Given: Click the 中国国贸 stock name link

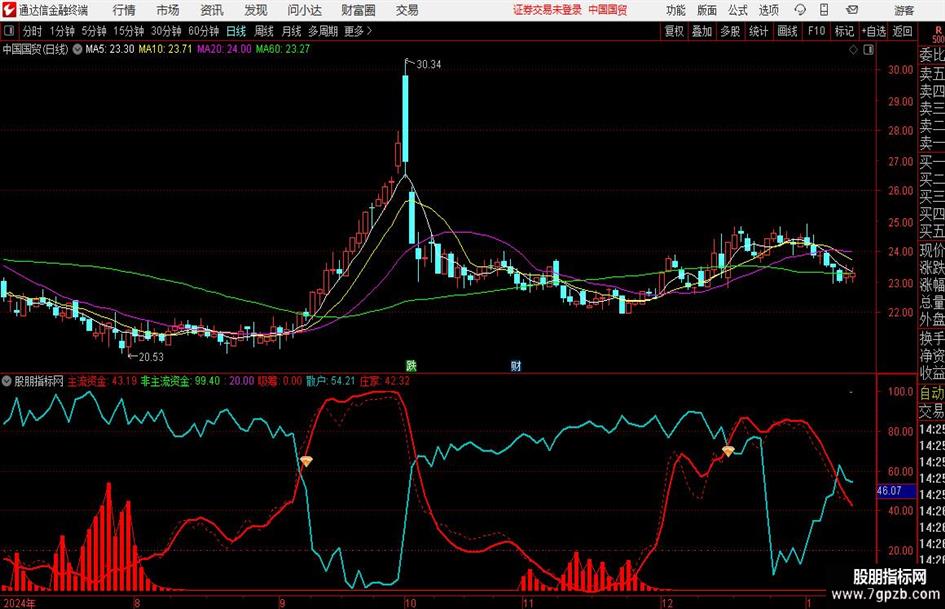Looking at the screenshot, I should [608, 10].
